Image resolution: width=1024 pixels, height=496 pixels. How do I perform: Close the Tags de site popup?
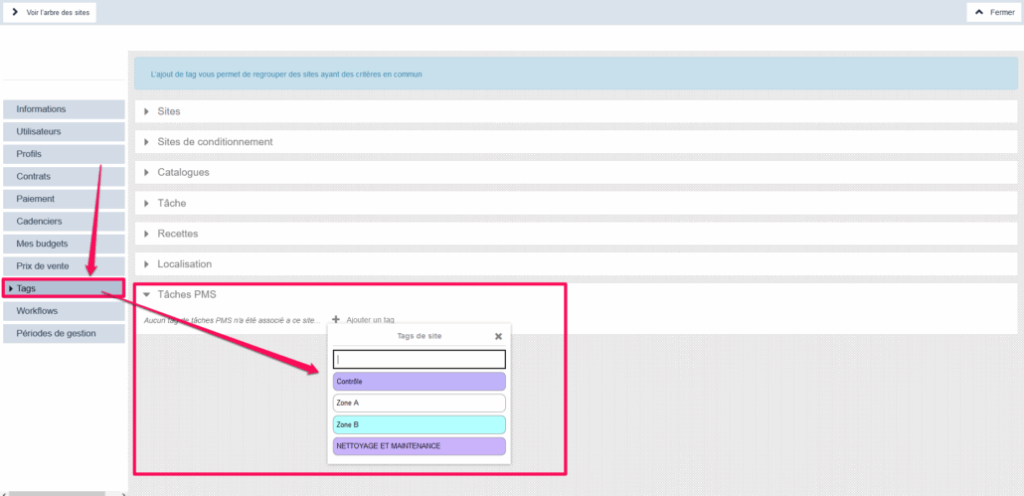point(498,337)
